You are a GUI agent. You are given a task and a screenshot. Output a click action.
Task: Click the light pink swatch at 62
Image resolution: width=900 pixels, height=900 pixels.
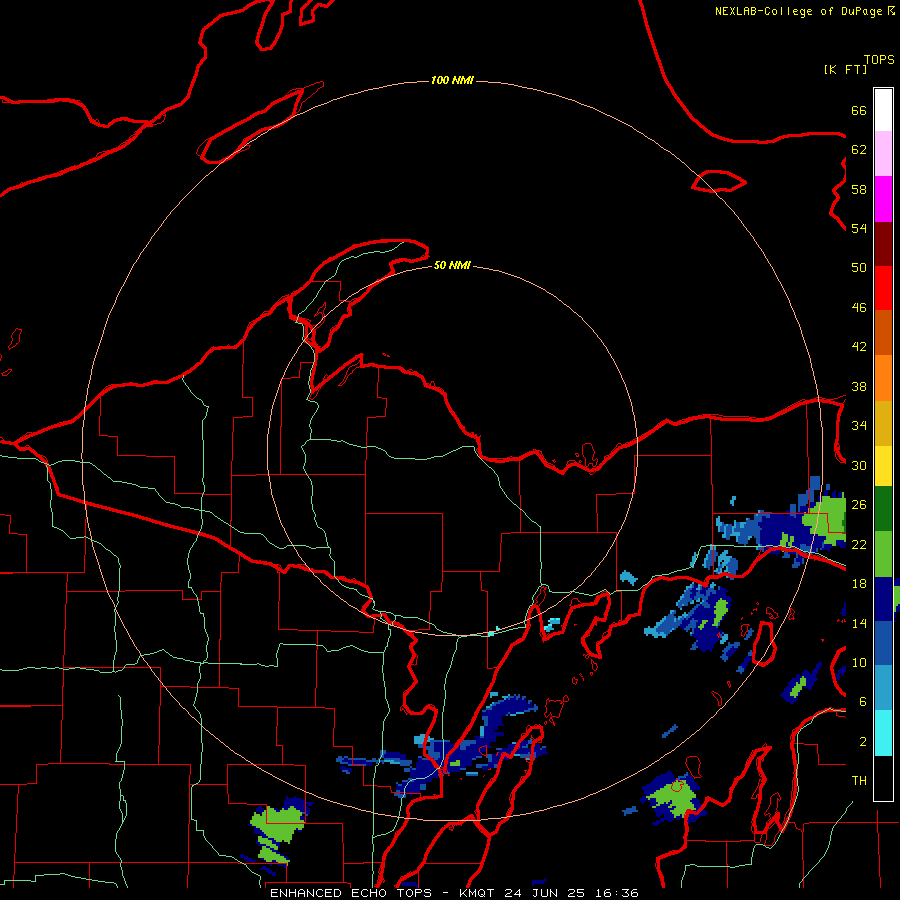click(883, 154)
